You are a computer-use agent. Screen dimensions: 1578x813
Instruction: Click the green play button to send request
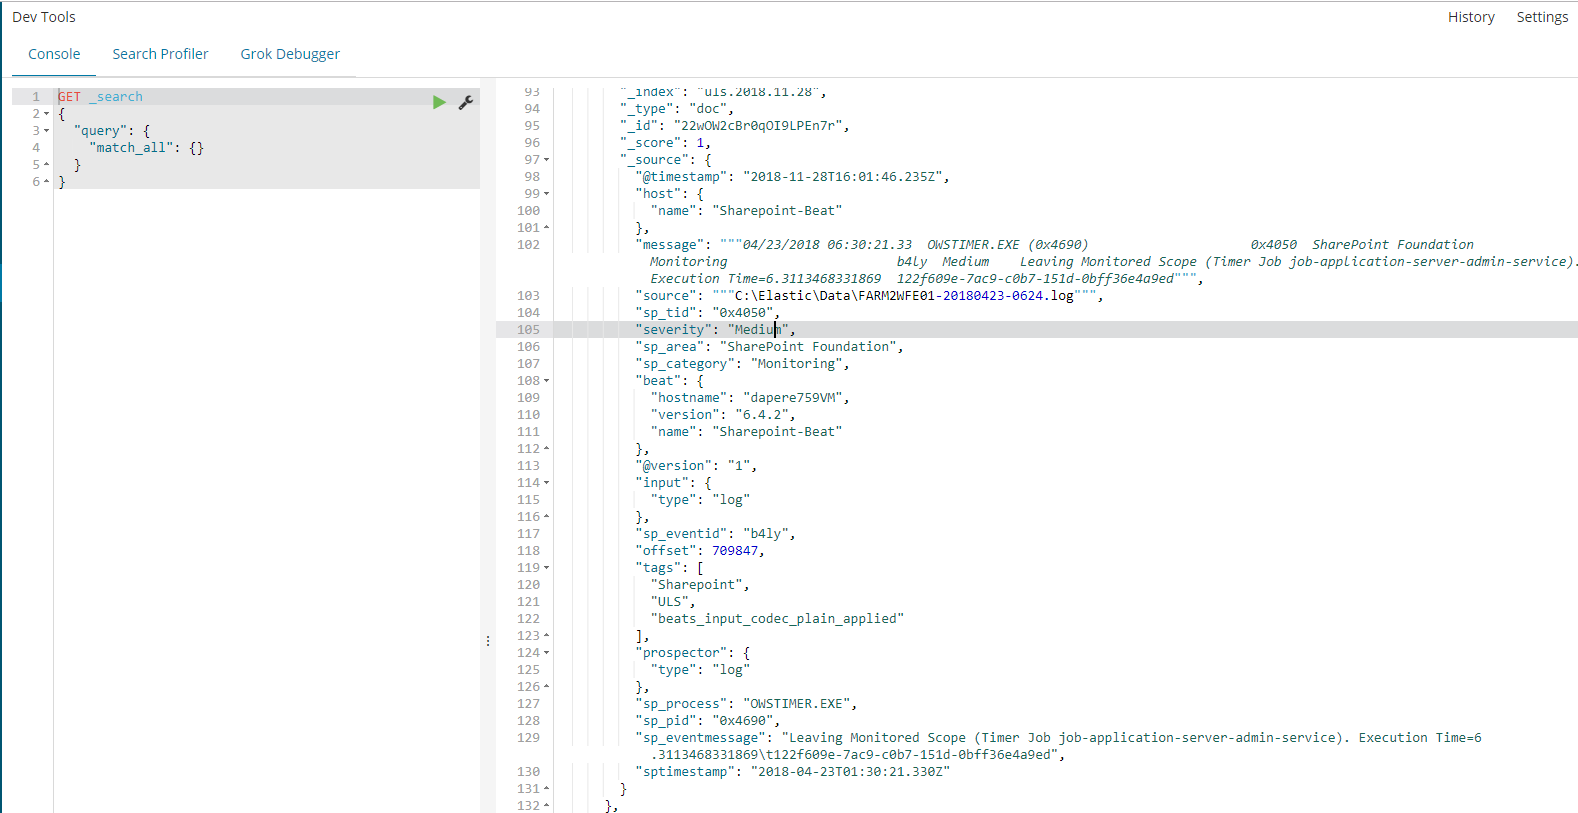[x=439, y=102]
